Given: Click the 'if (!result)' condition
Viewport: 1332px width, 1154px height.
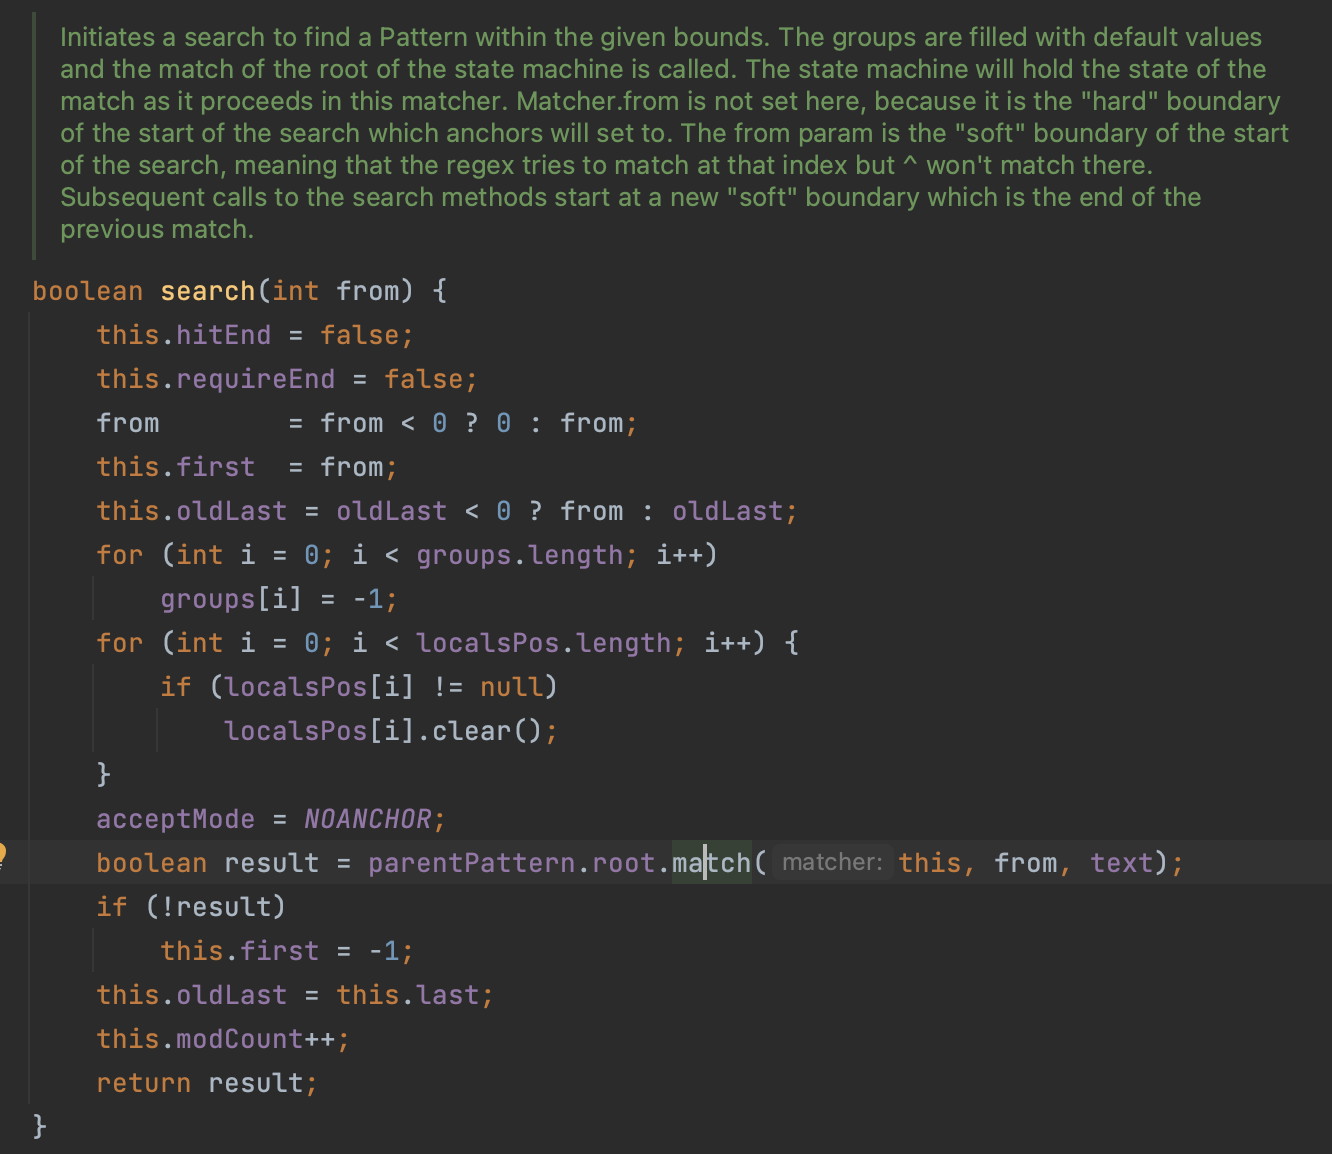Looking at the screenshot, I should [x=191, y=907].
